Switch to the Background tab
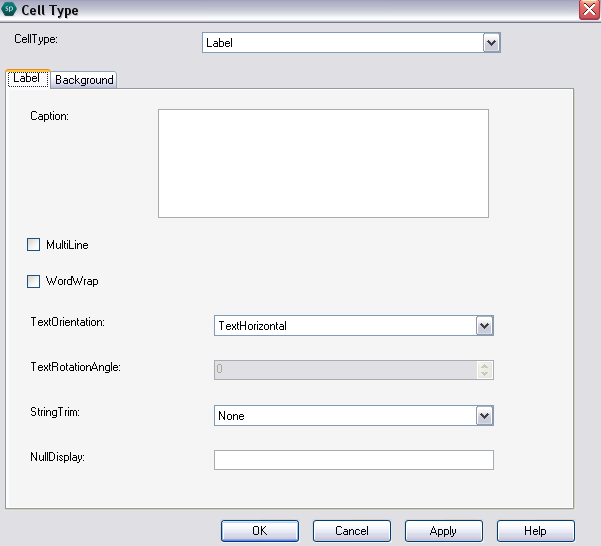This screenshot has width=601, height=546. click(84, 80)
